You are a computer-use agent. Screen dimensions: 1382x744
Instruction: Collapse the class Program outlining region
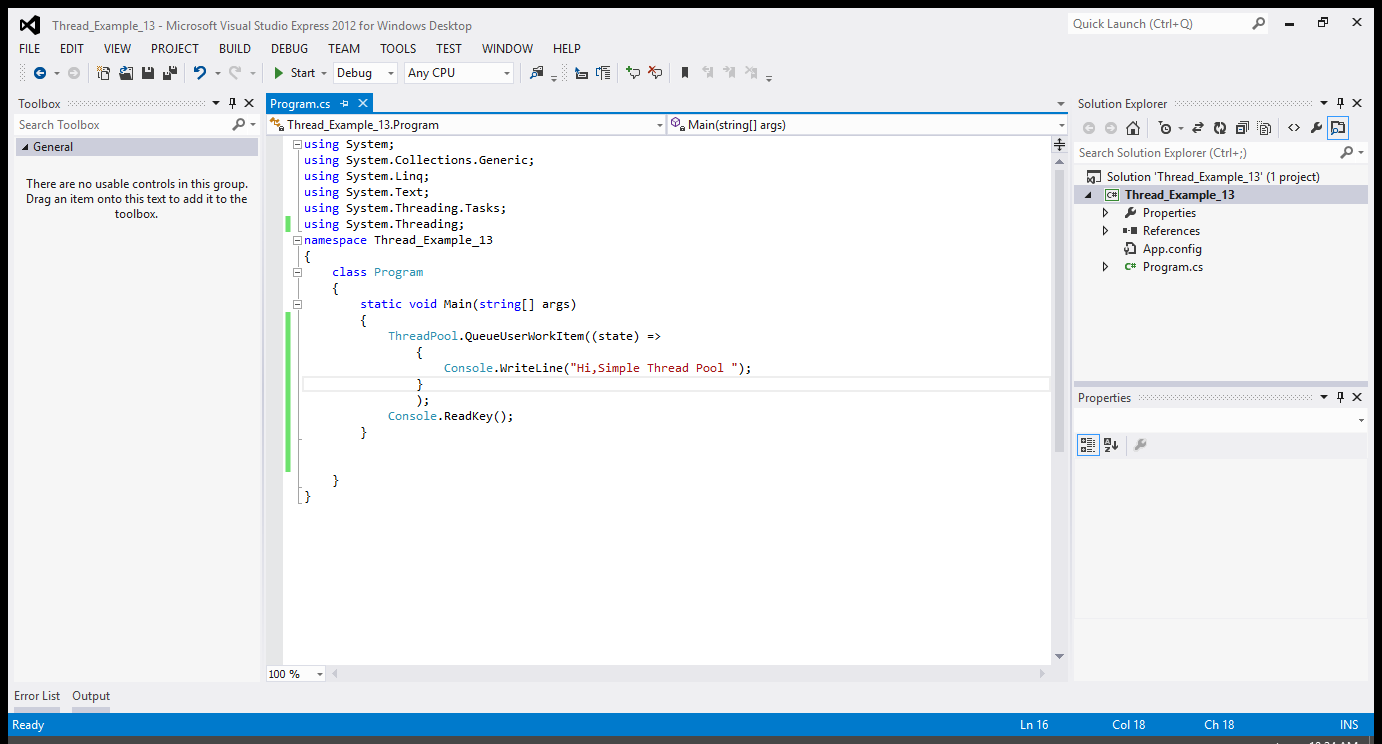pyautogui.click(x=297, y=272)
